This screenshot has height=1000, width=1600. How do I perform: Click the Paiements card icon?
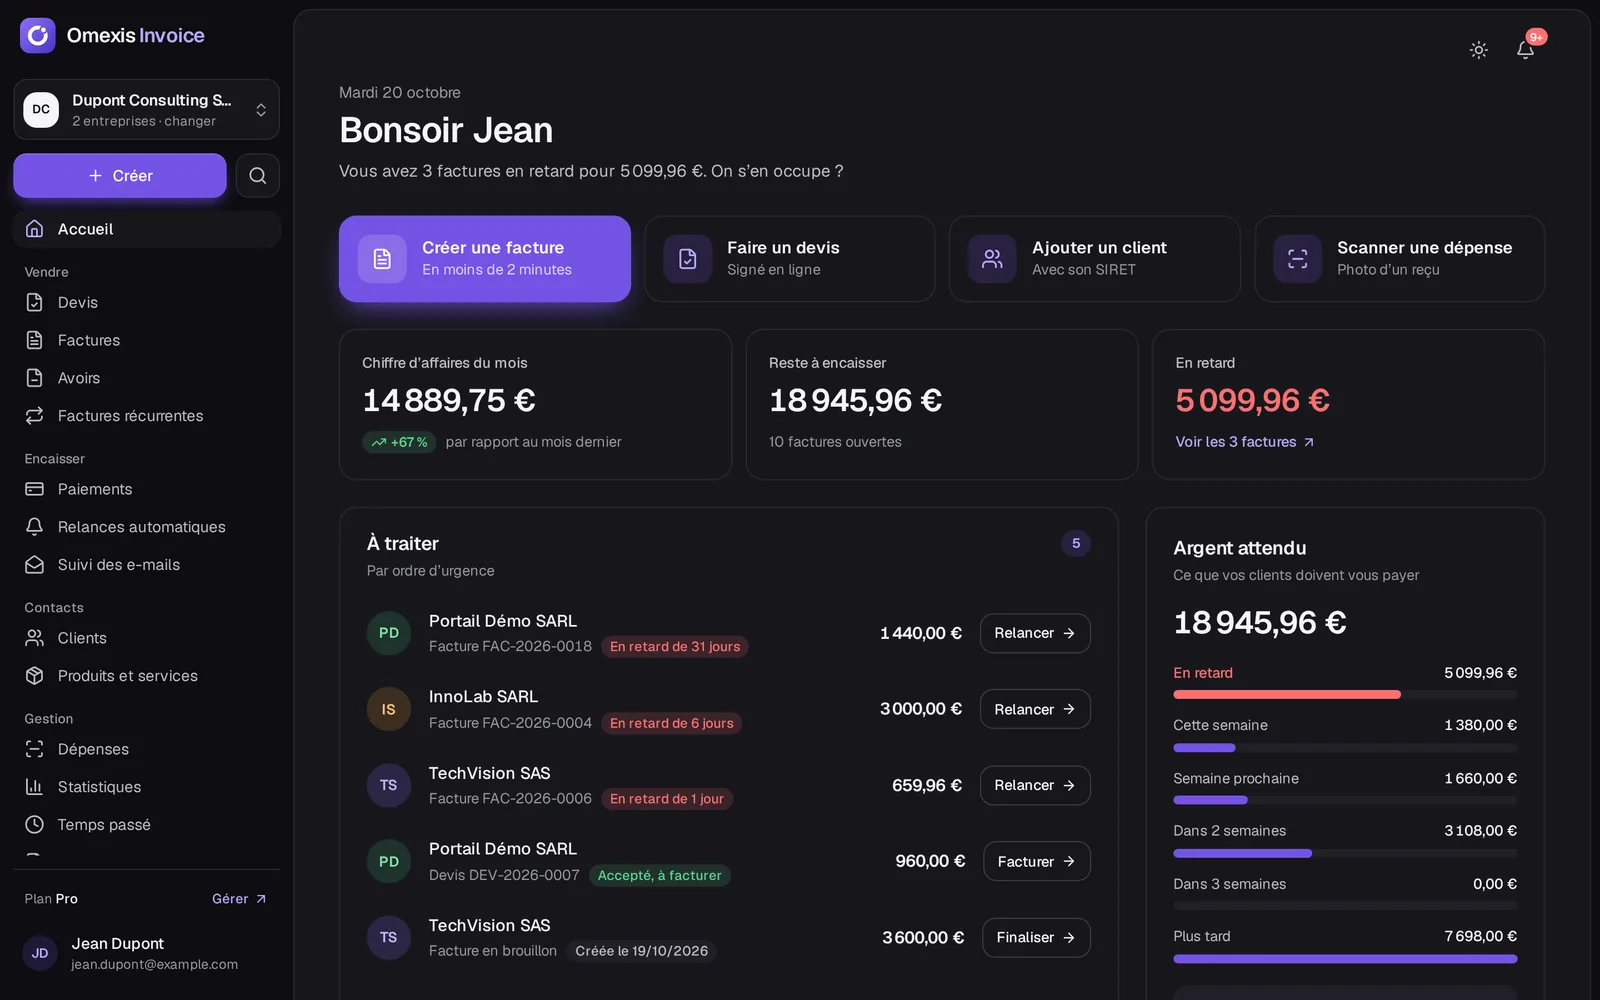click(35, 489)
